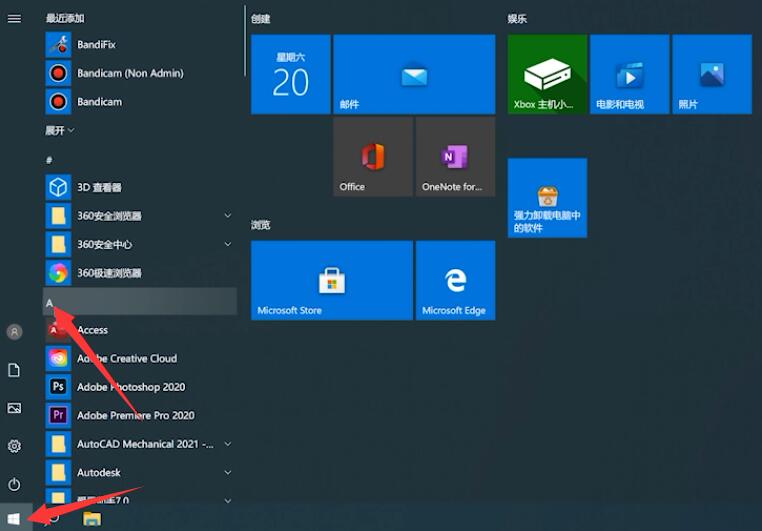Open the user account icon

14,332
